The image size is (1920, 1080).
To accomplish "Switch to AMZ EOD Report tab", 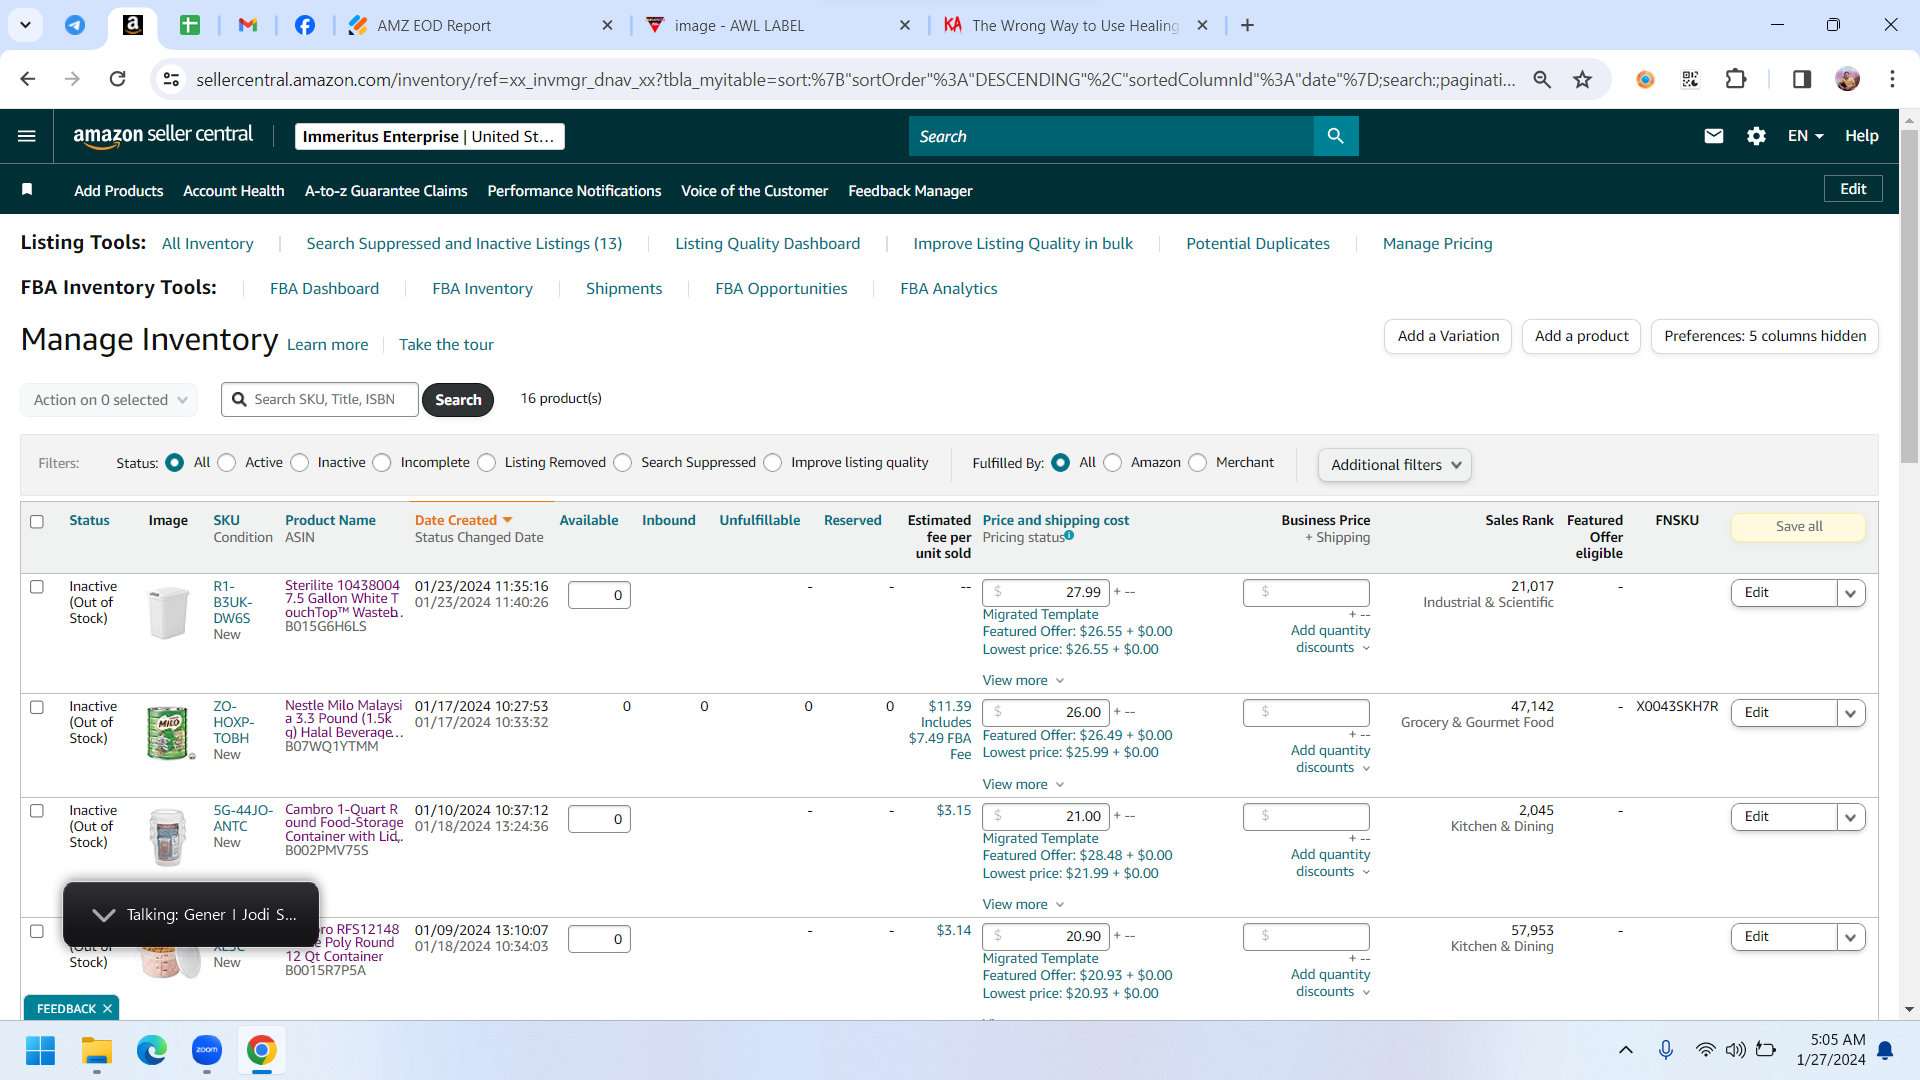I will [480, 25].
